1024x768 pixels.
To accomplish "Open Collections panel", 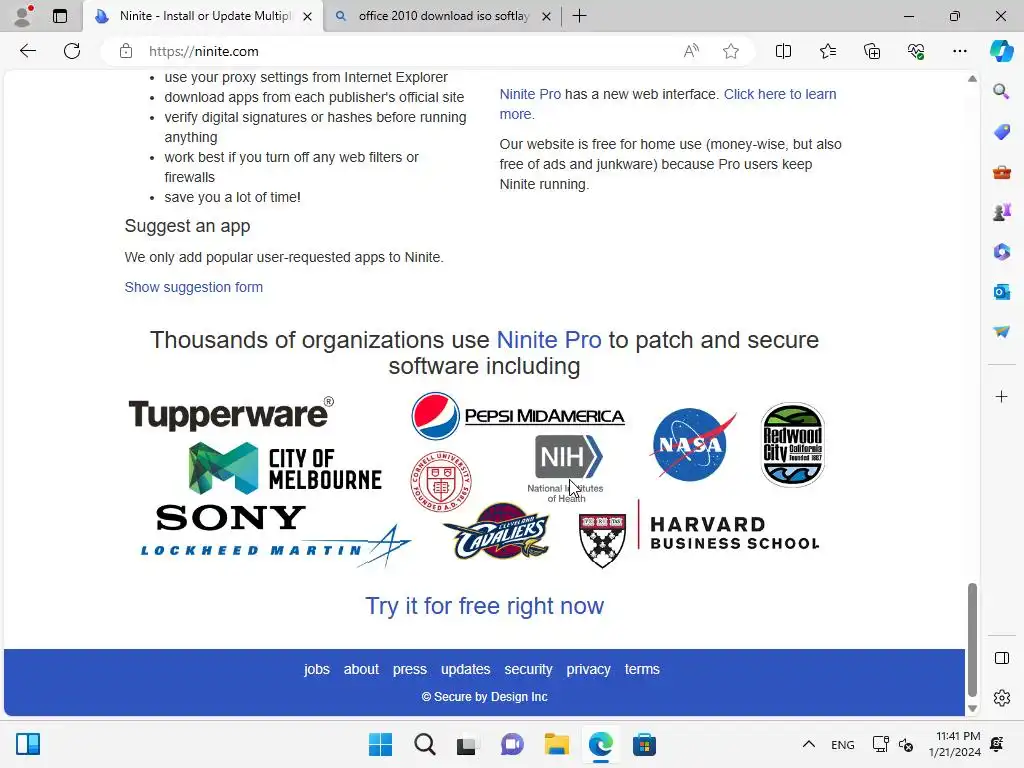I will pyautogui.click(x=872, y=51).
